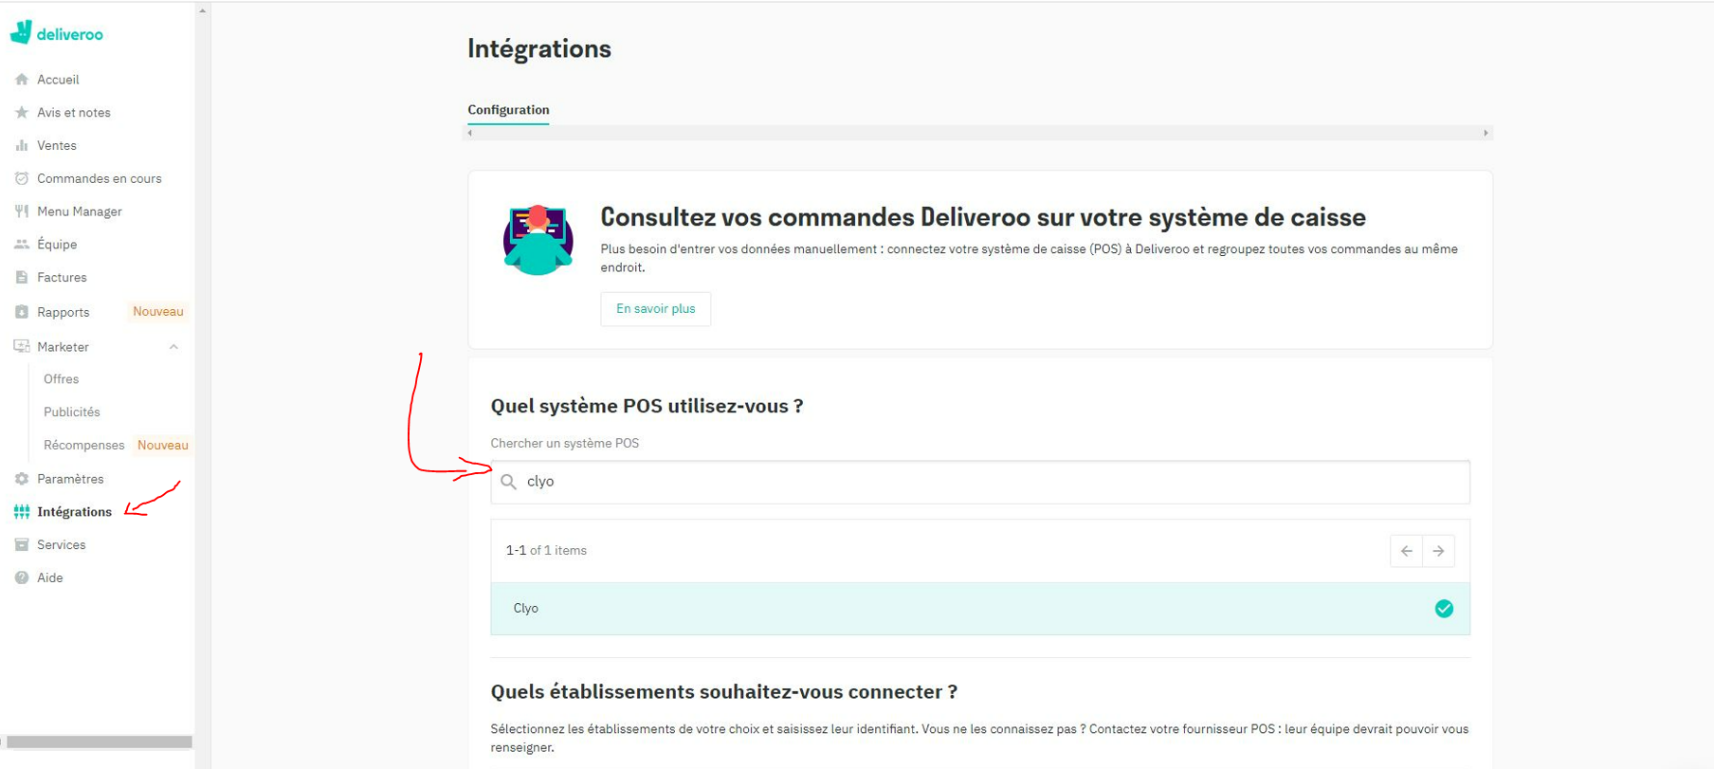This screenshot has height=769, width=1714.
Task: Open the Aide page
Action: click(50, 578)
